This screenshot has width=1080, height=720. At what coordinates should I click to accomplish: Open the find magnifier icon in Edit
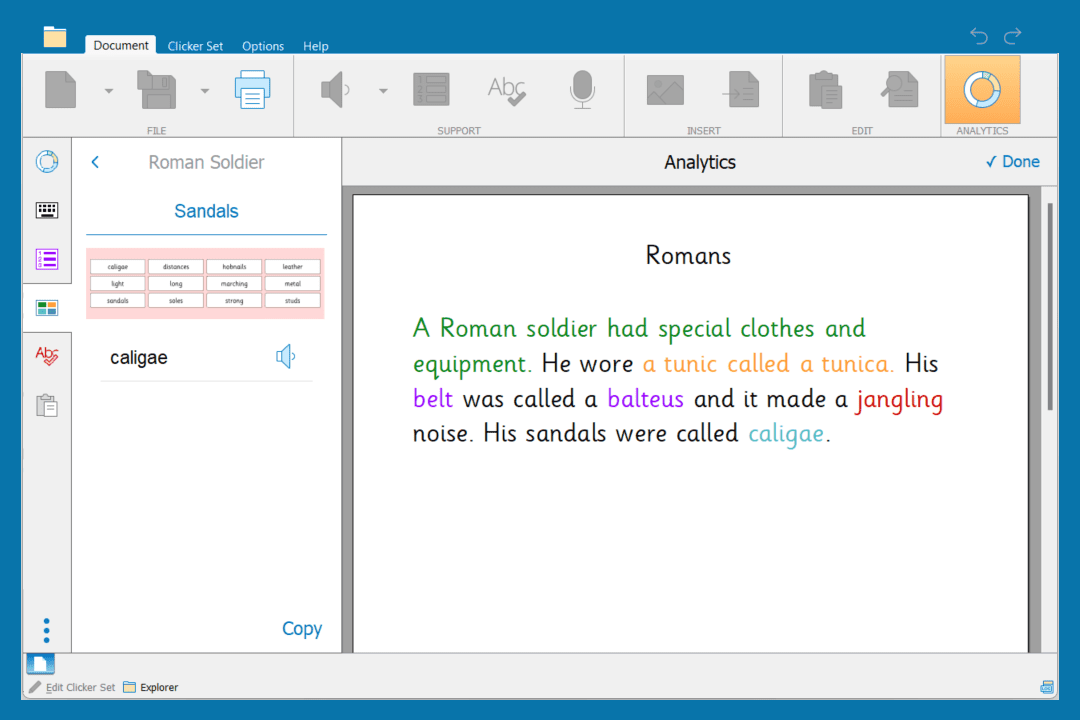pyautogui.click(x=900, y=90)
